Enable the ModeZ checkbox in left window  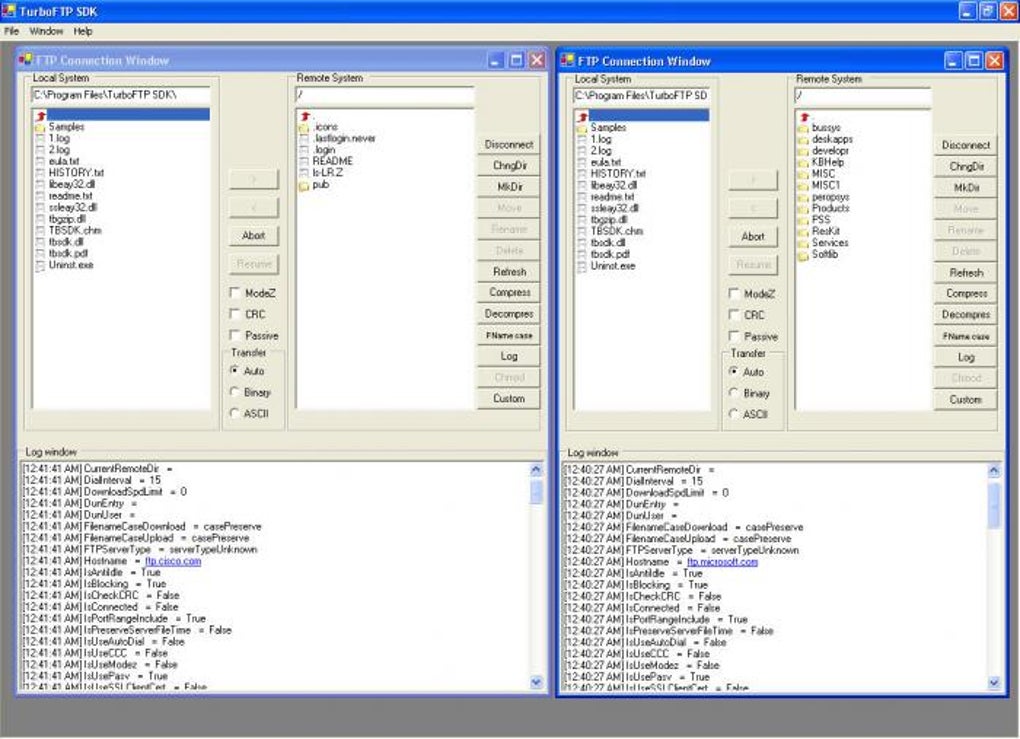tap(235, 293)
